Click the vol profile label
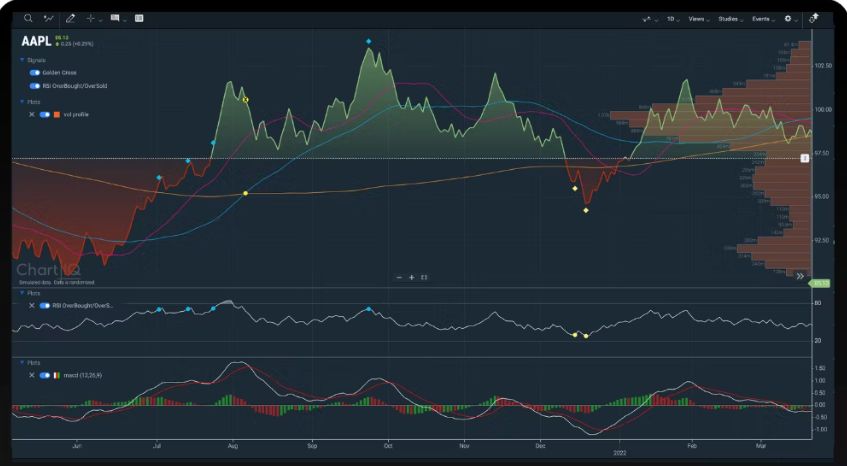The image size is (847, 466). [76, 114]
